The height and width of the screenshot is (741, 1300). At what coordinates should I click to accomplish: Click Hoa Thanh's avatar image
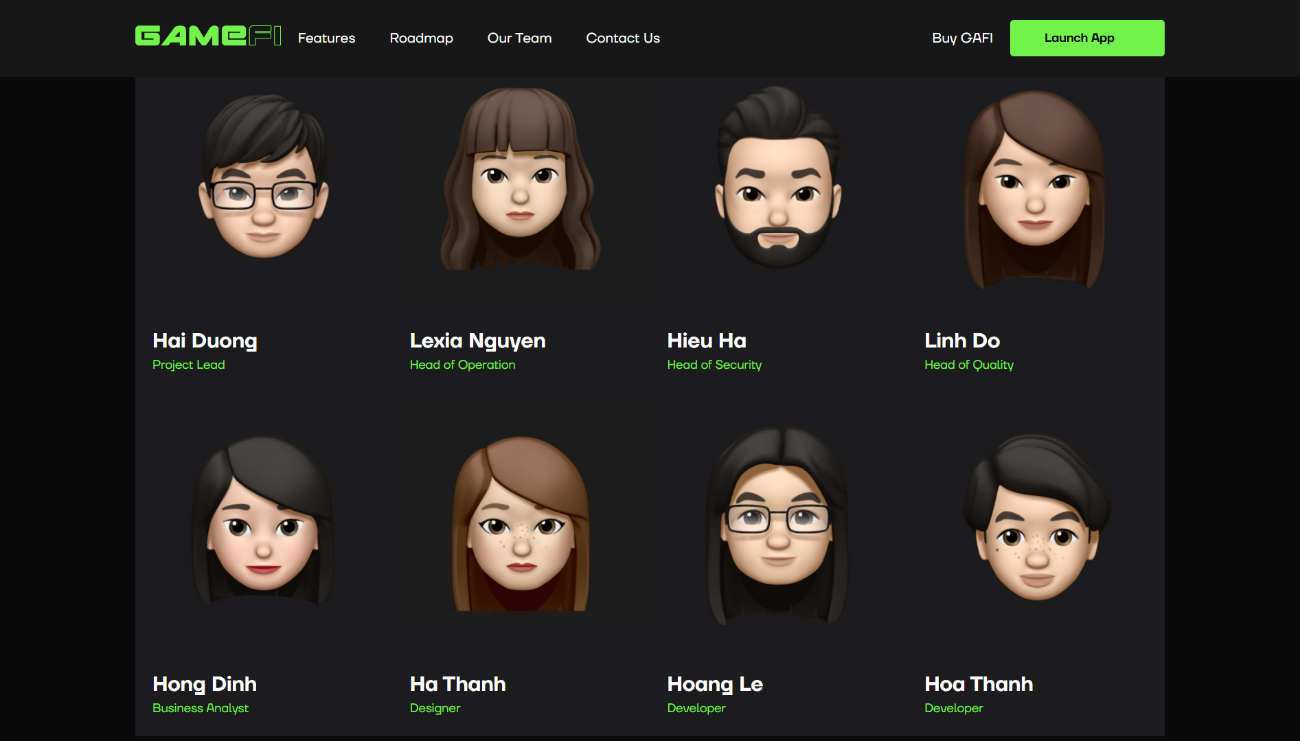(x=1035, y=520)
